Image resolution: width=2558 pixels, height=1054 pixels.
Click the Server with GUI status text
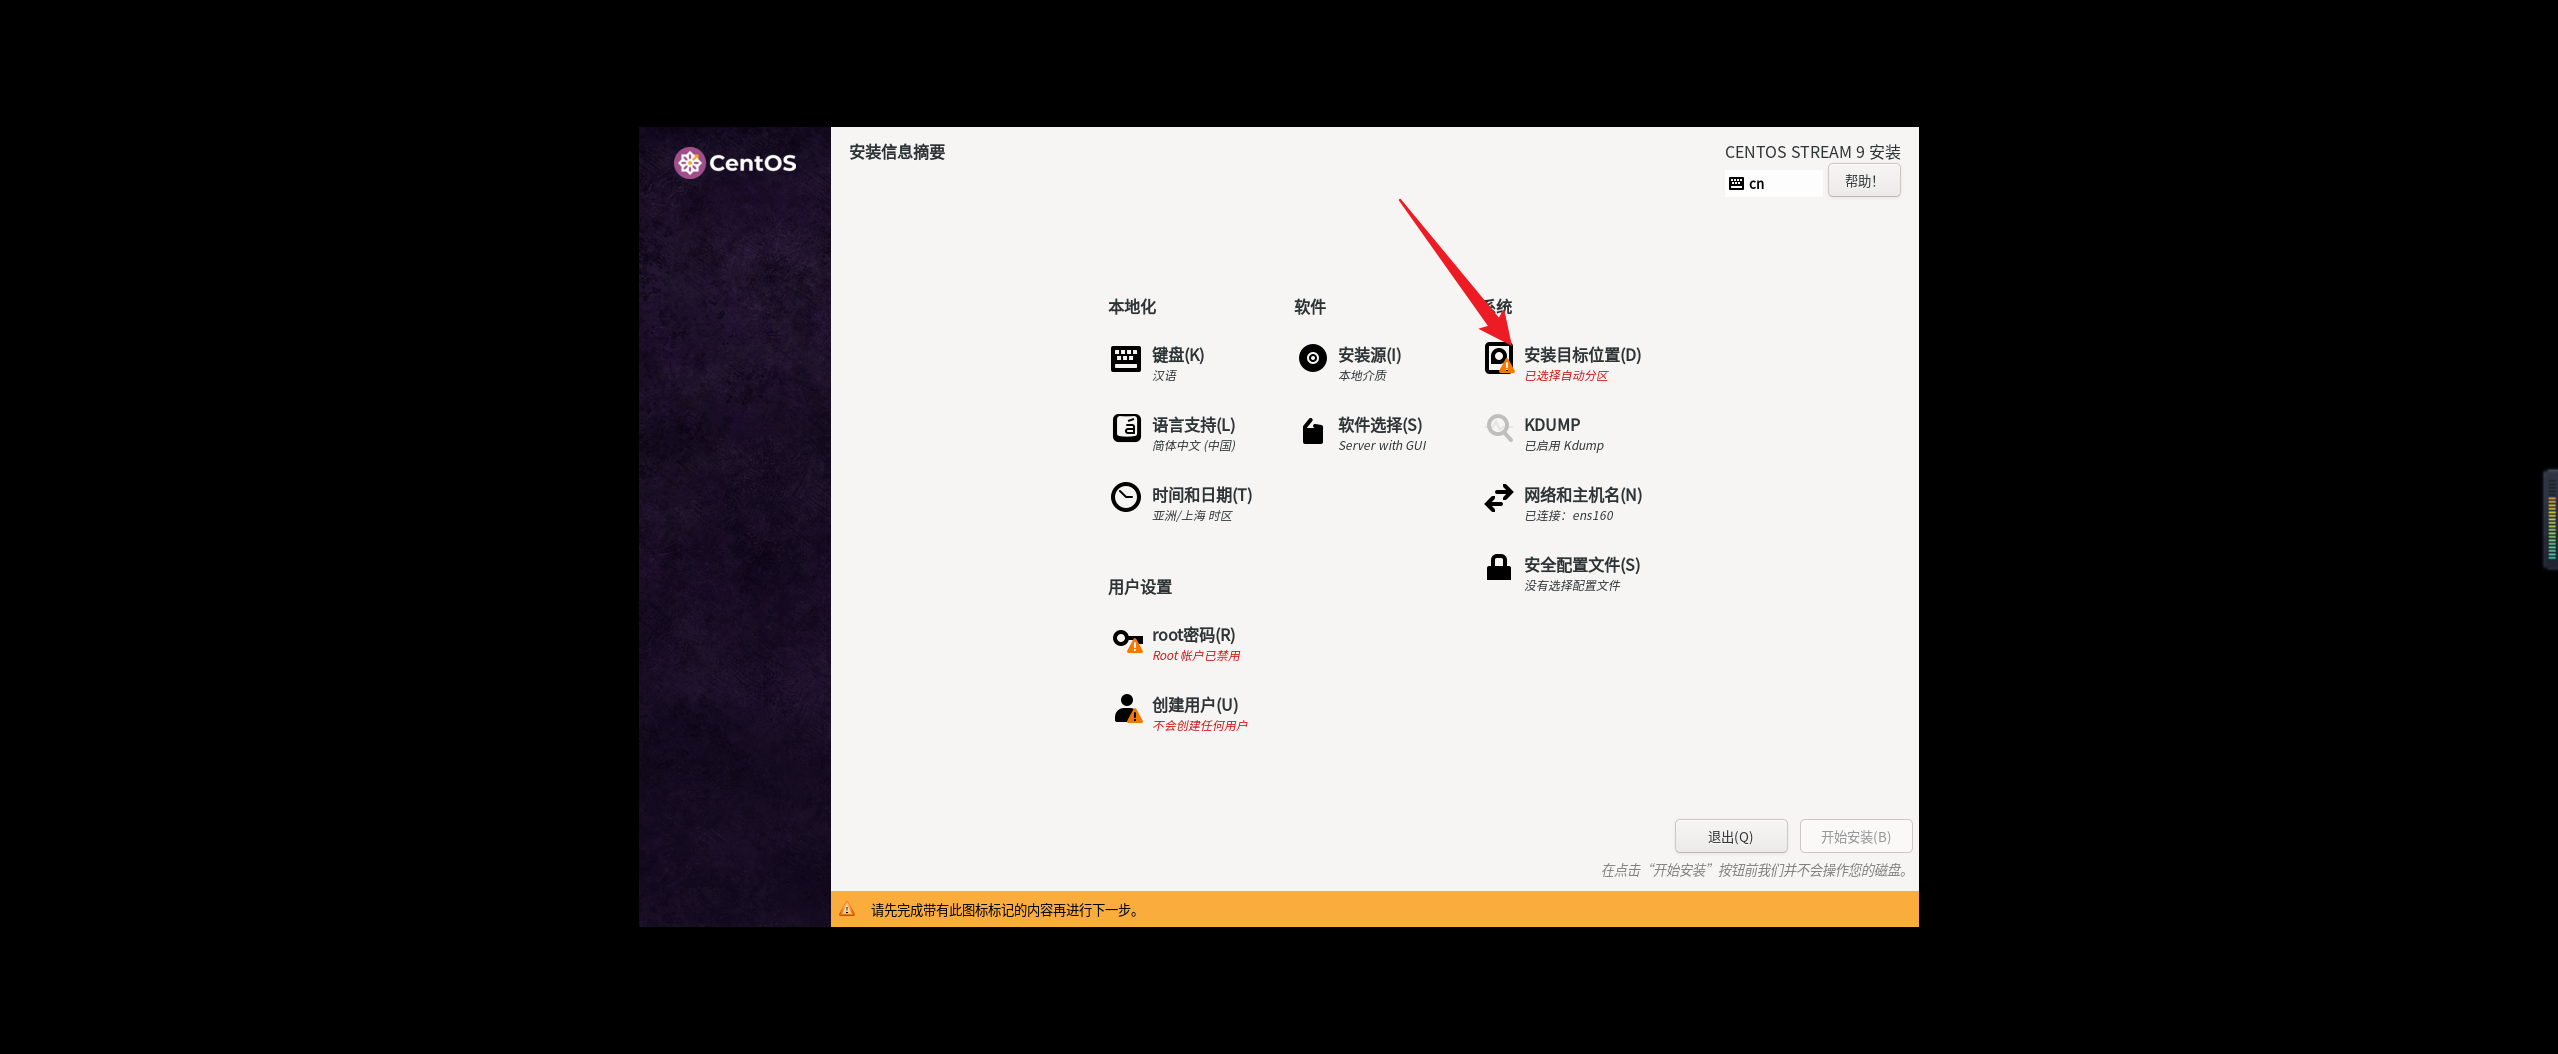click(x=1382, y=446)
